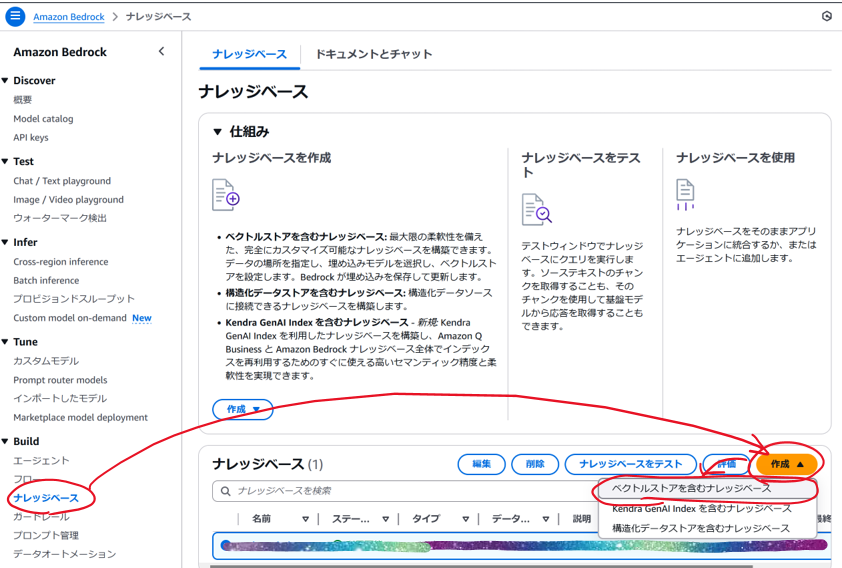Sort by the タイプ column arrow
The width and height of the screenshot is (842, 568).
(x=466, y=519)
